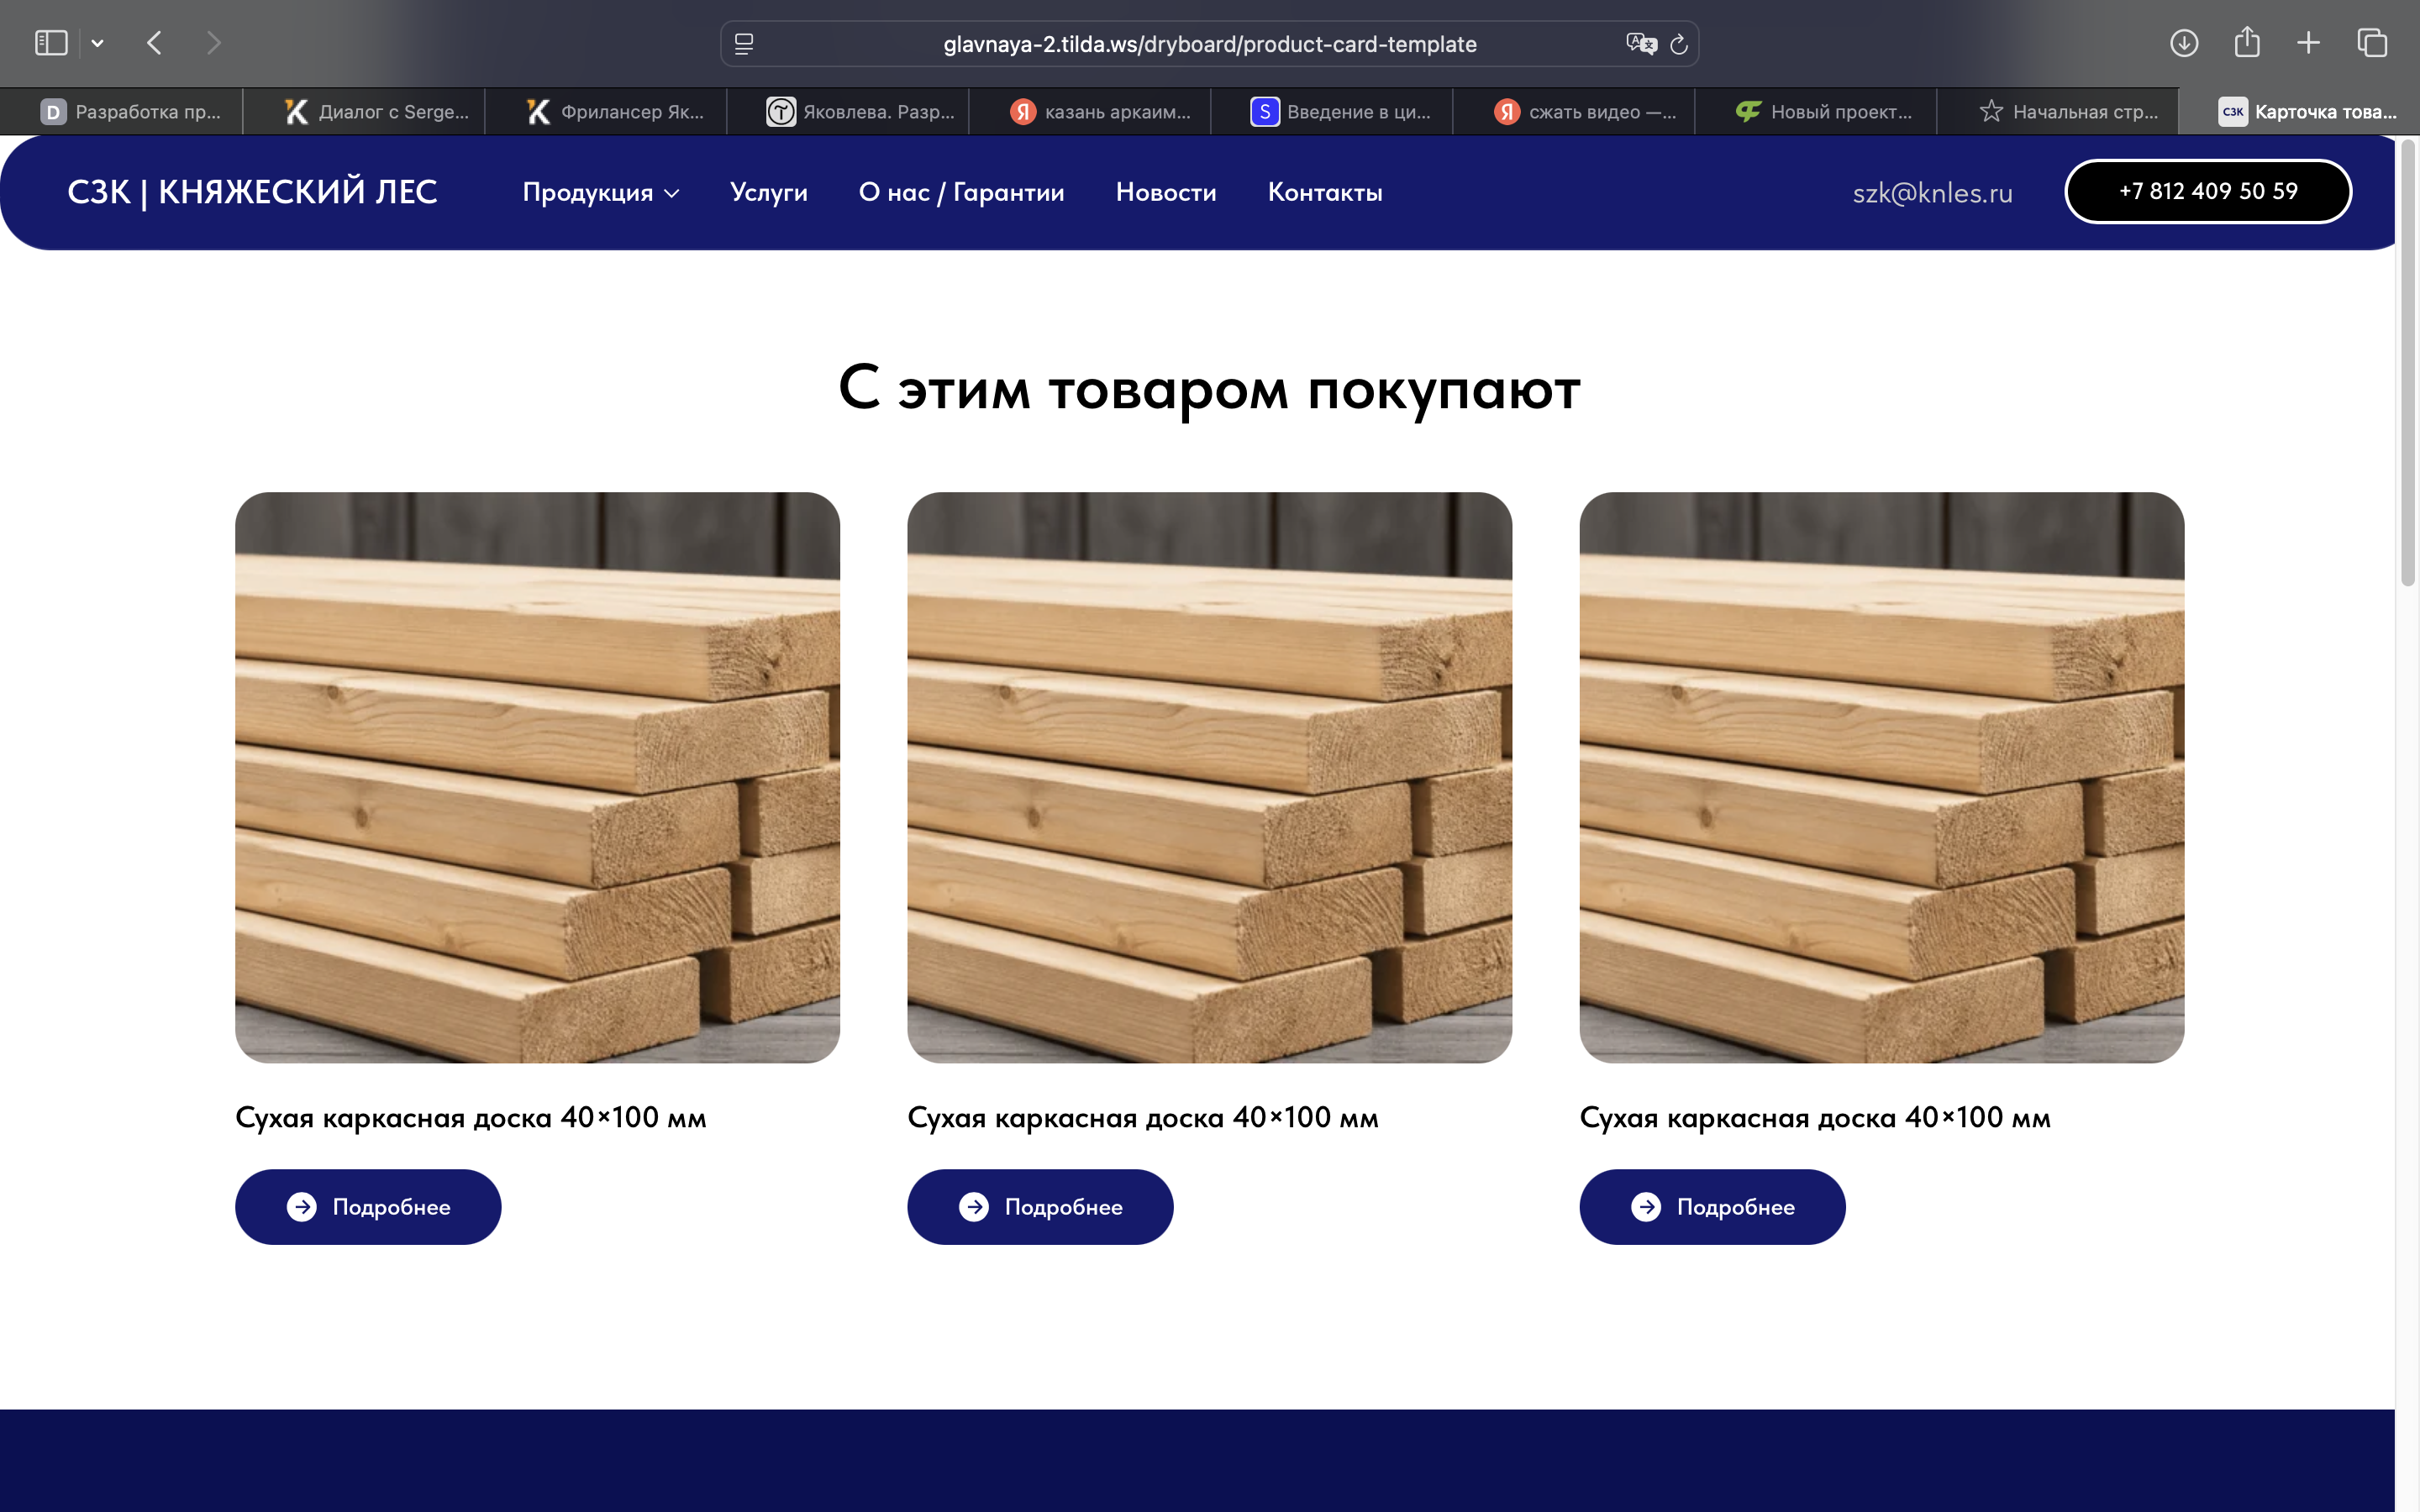Open the second product board image

[x=1209, y=777]
